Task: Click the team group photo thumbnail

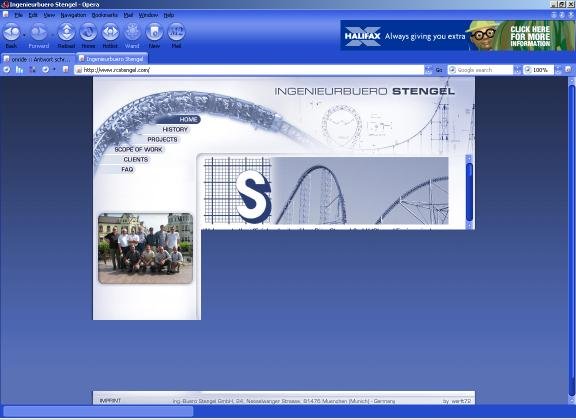Action: [x=145, y=248]
